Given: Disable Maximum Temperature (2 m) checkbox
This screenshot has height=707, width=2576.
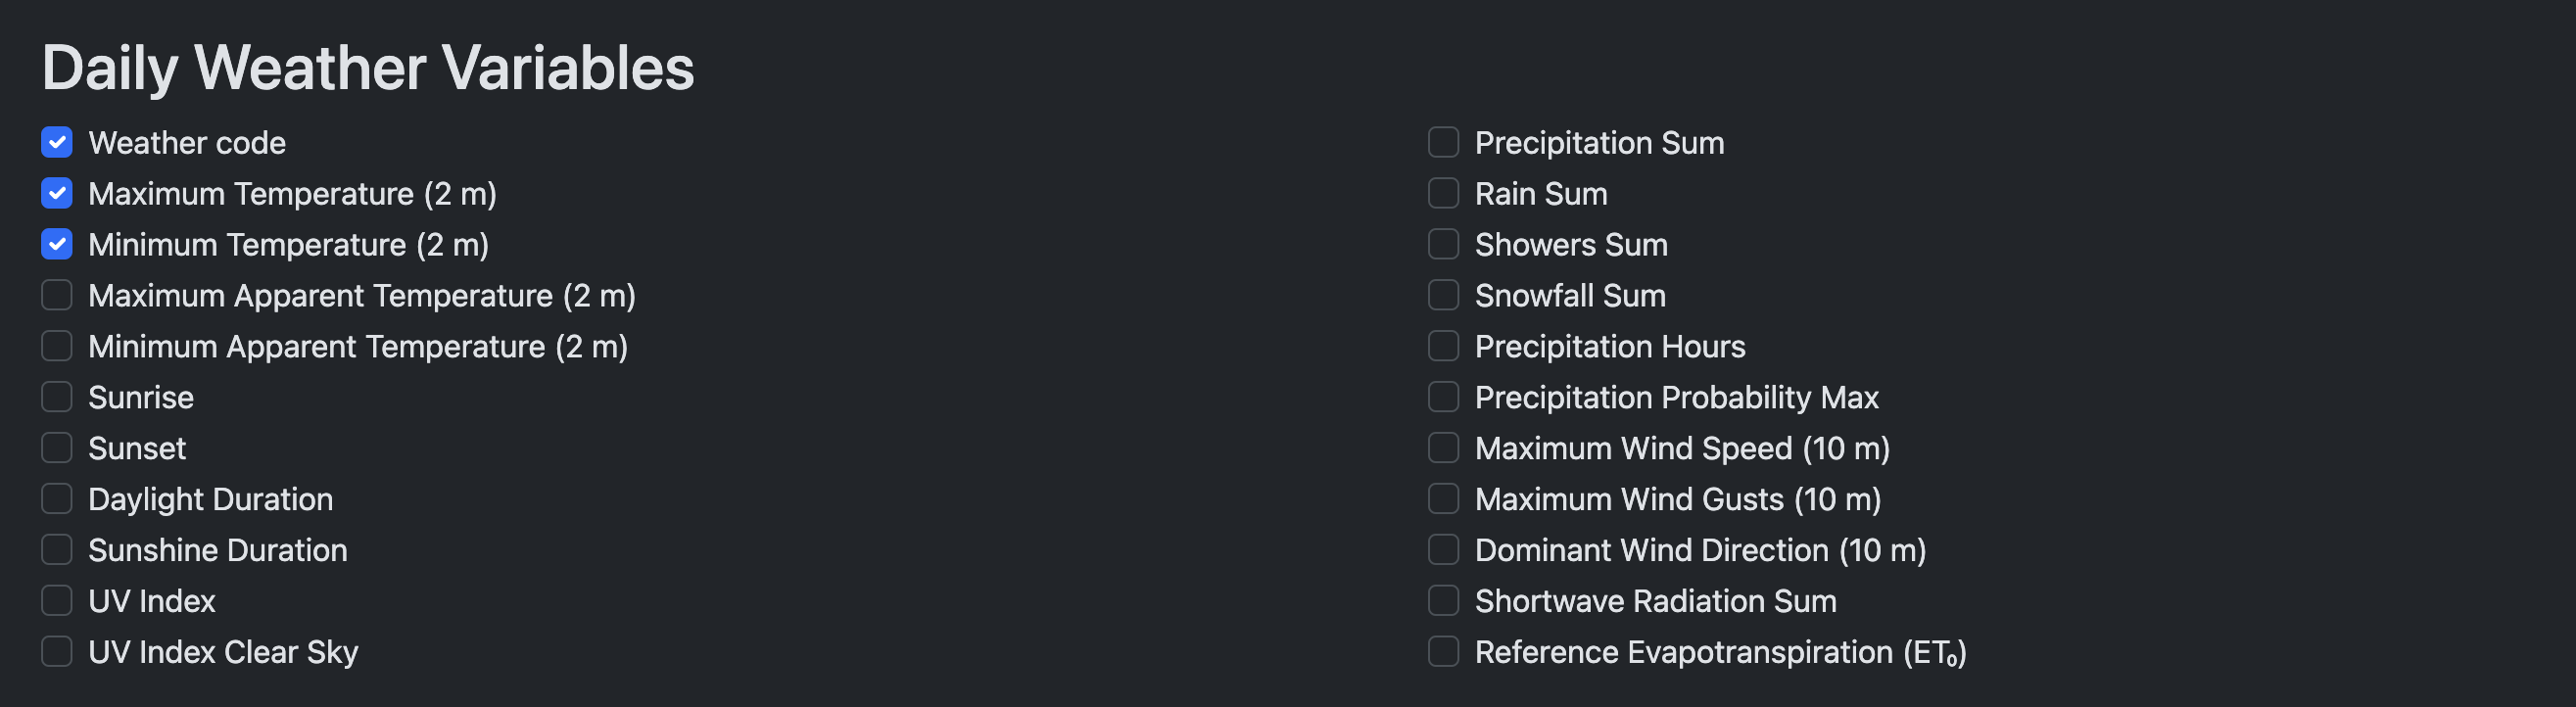Looking at the screenshot, I should pos(57,193).
